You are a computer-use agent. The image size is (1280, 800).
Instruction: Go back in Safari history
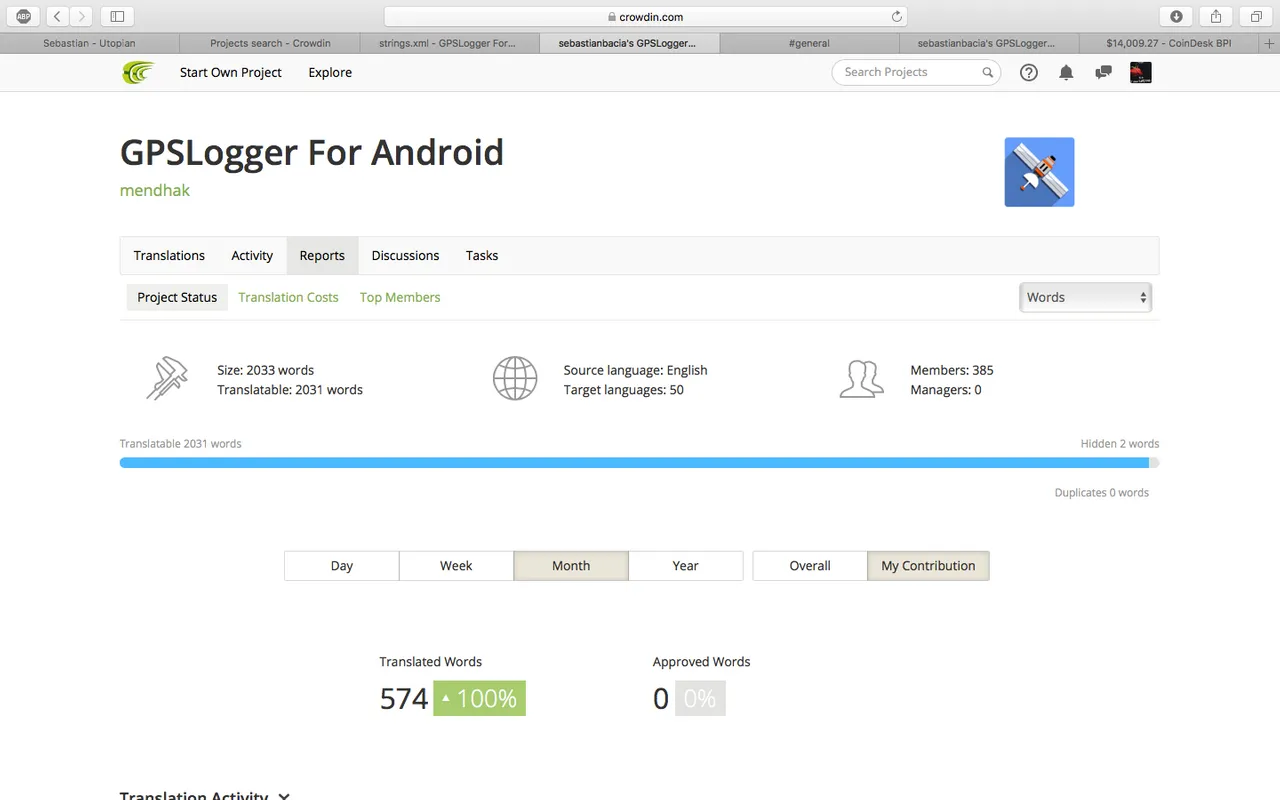click(x=57, y=16)
